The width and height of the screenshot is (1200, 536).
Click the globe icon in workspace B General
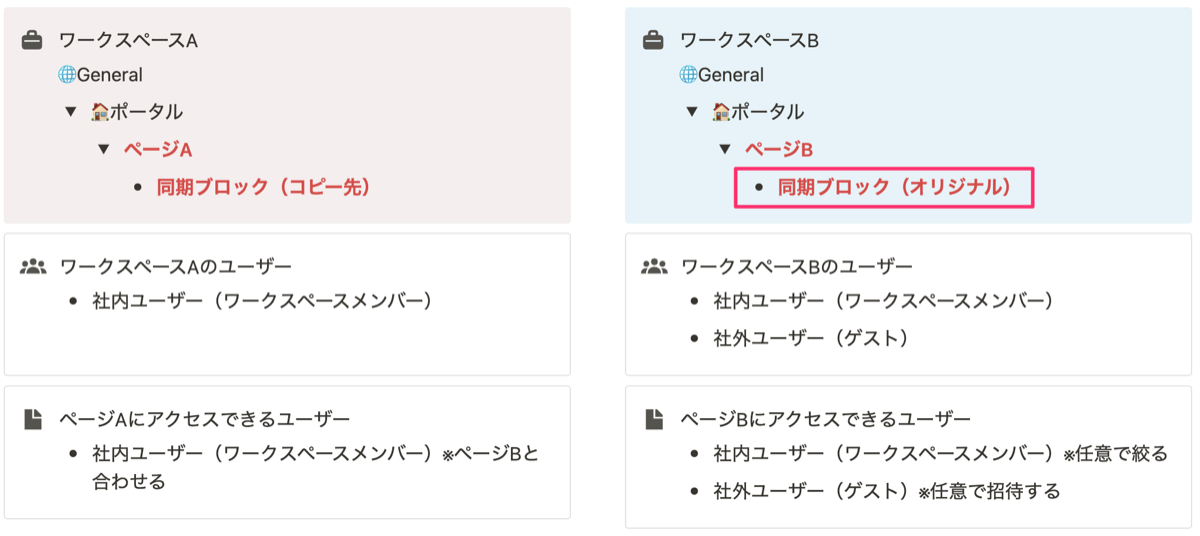click(688, 75)
